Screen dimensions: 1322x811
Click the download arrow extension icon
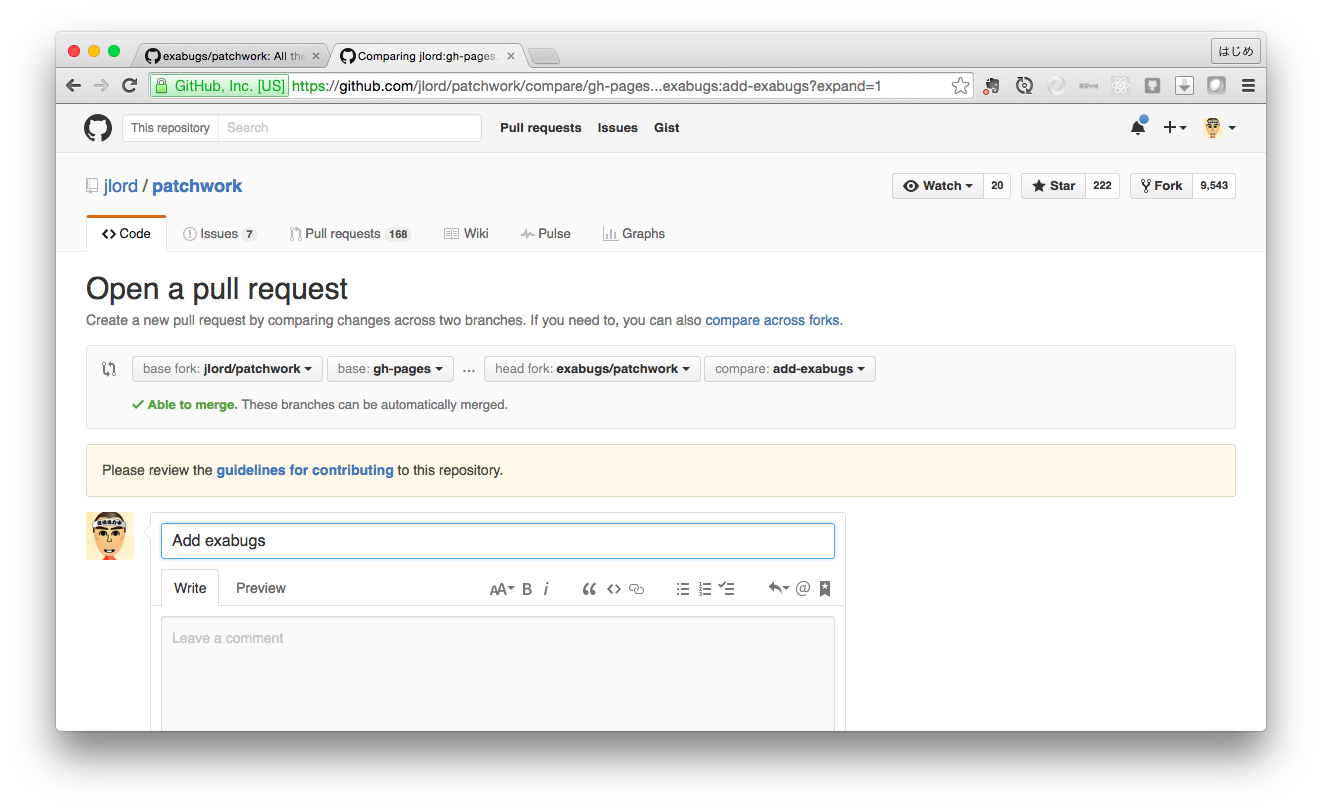(1184, 86)
